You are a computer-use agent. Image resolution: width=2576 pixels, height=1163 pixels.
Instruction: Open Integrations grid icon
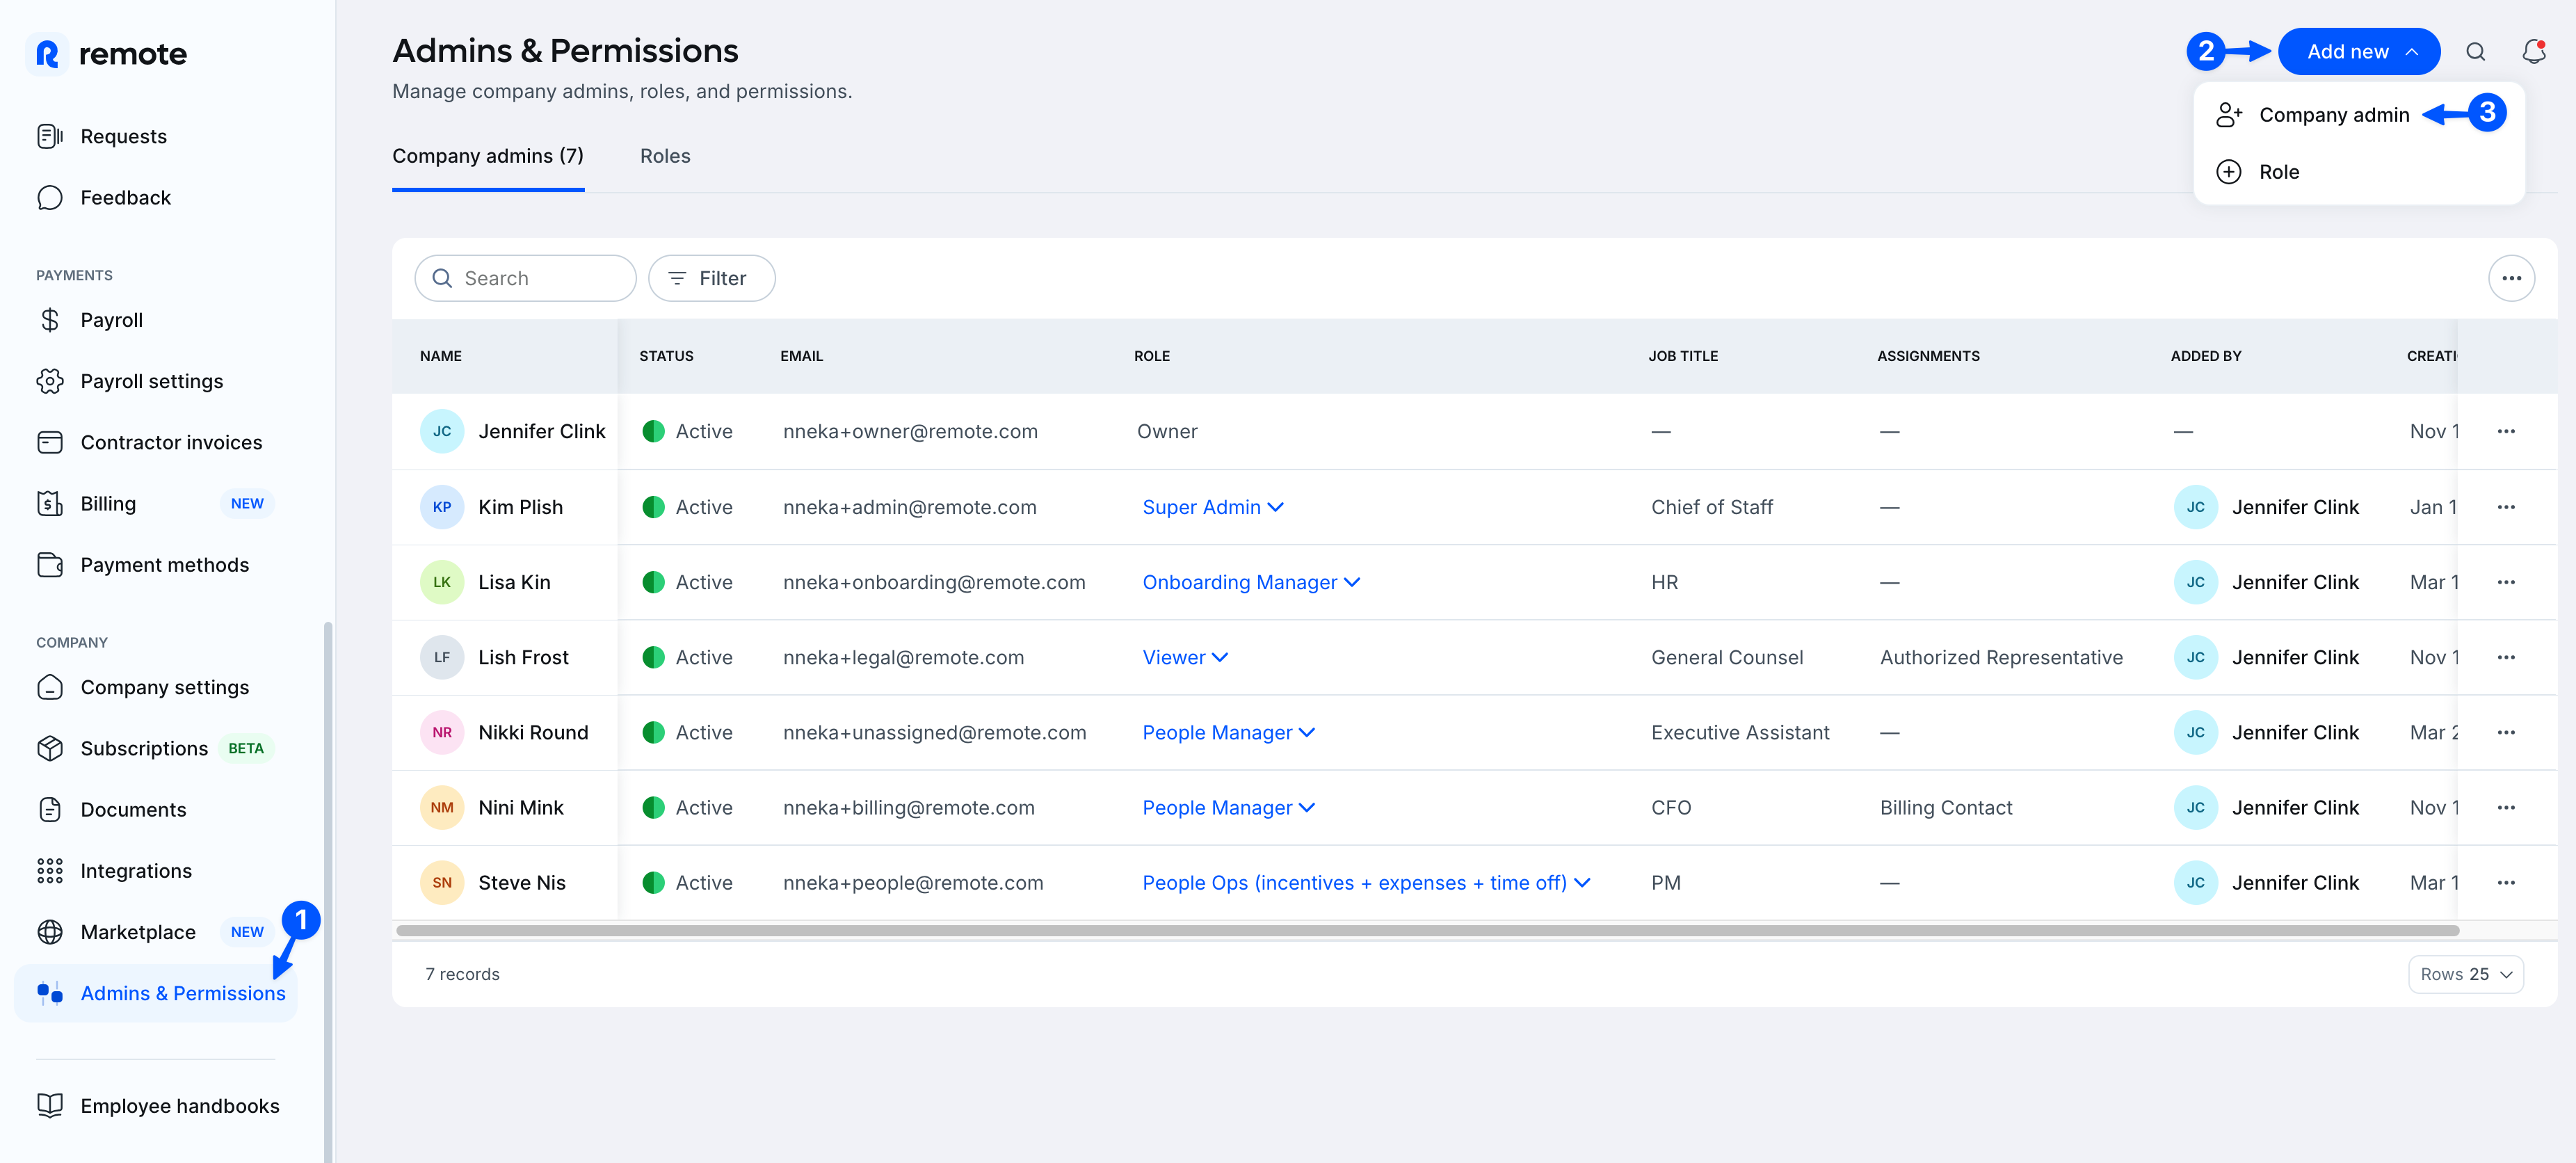[x=50, y=870]
